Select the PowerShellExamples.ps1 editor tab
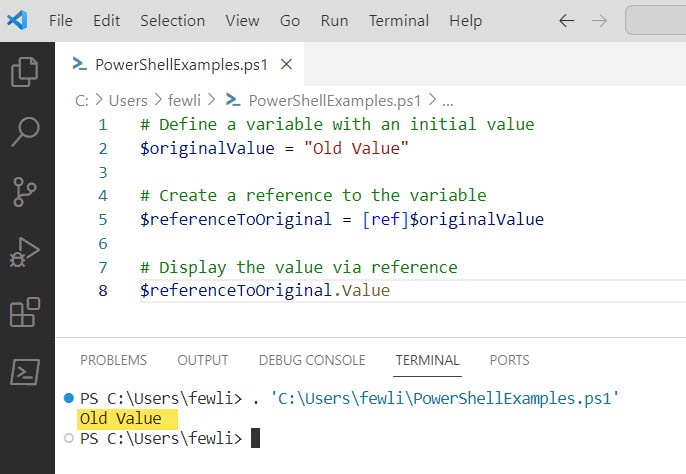The width and height of the screenshot is (686, 474). (x=179, y=64)
